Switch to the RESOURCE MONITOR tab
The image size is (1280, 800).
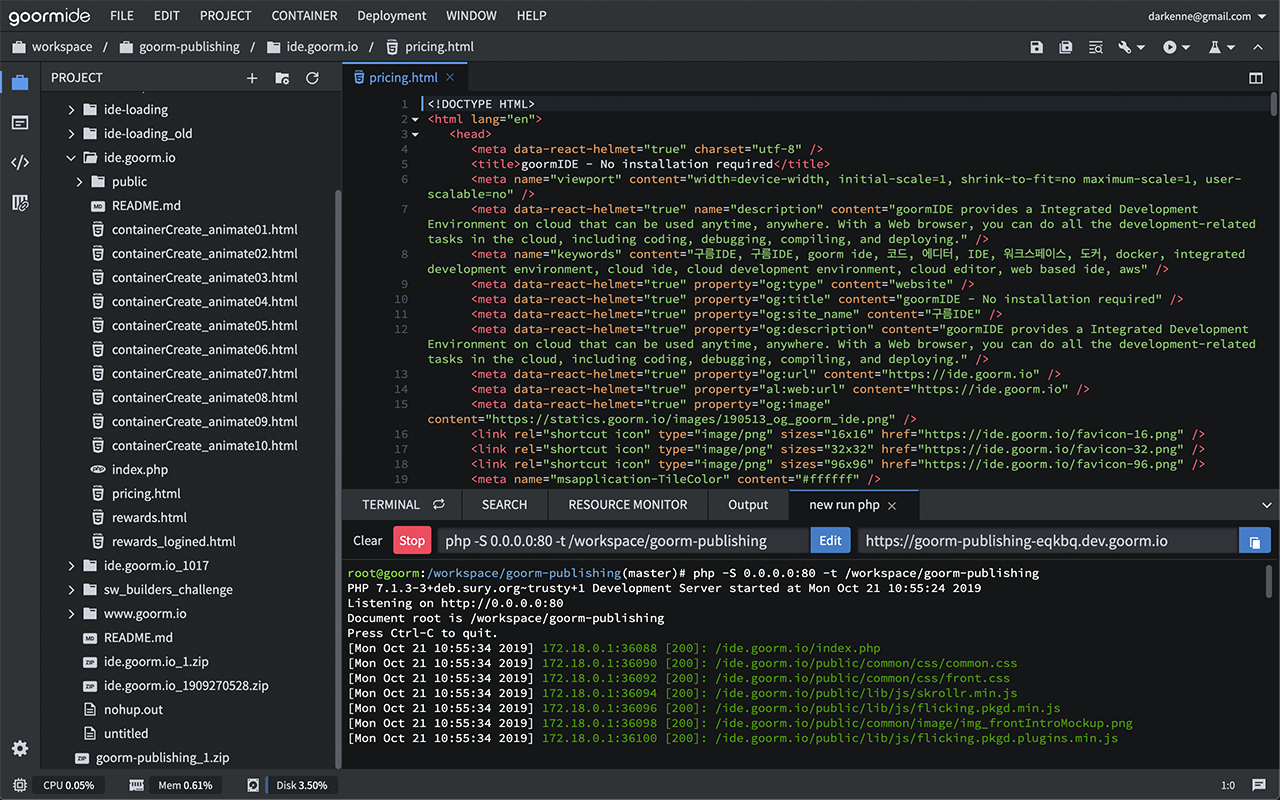(x=627, y=505)
